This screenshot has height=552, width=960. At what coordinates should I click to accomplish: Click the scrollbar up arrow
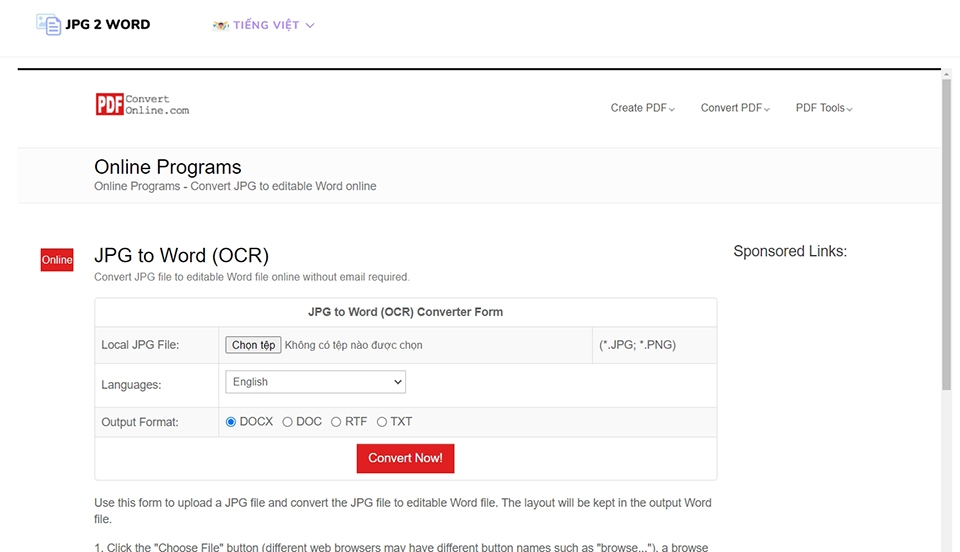pyautogui.click(x=946, y=74)
